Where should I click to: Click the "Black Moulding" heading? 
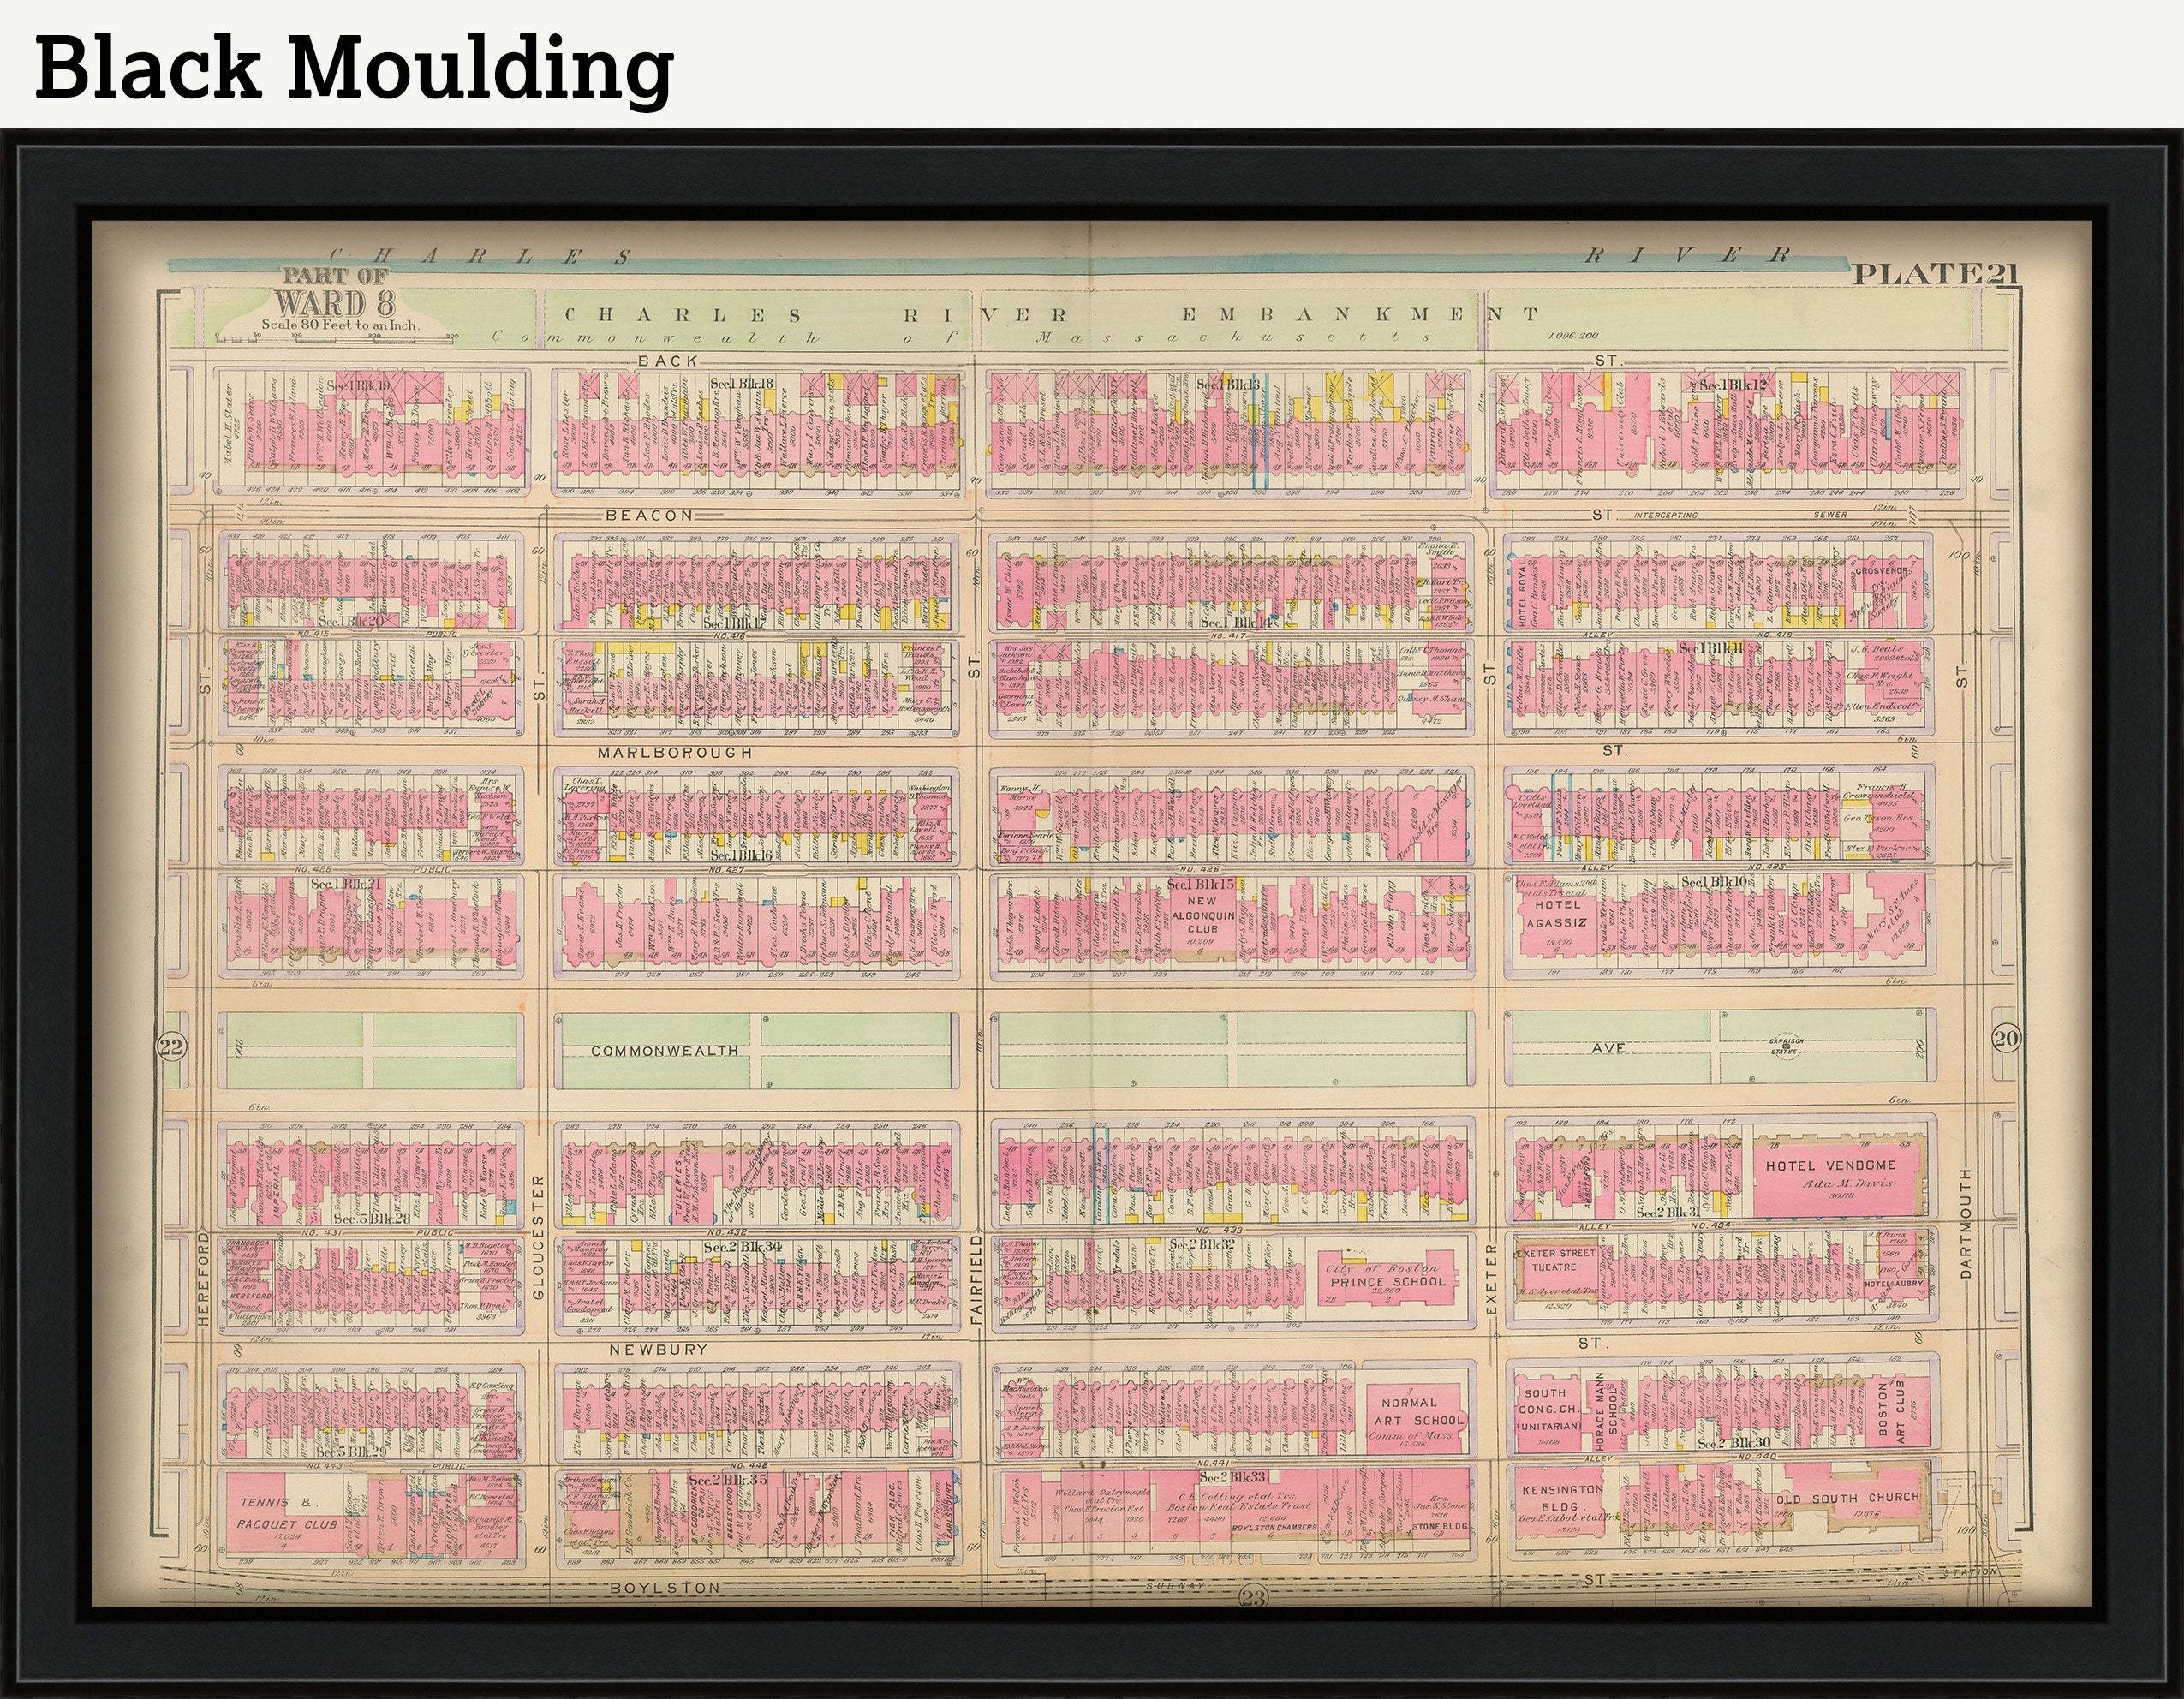click(x=354, y=68)
